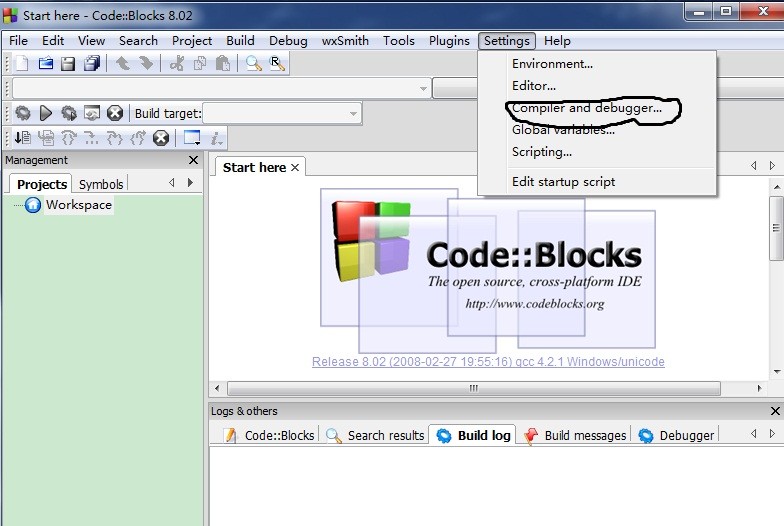Image resolution: width=784 pixels, height=526 pixels.
Task: Click the Rebuild icon
Action: [x=92, y=113]
